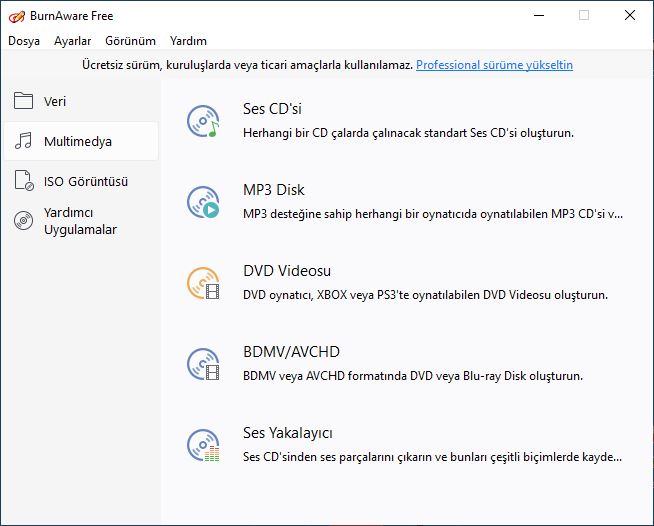Choose the MP3 Disk description line
Screen dimensions: 654x526
(x=433, y=214)
